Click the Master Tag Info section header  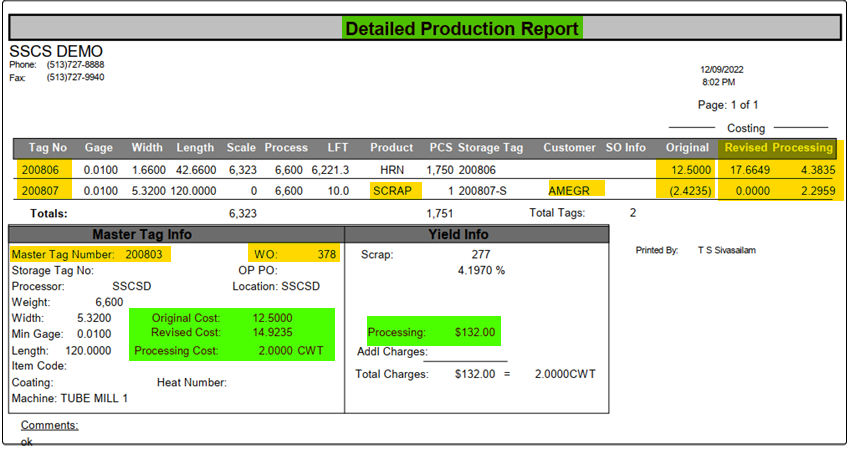click(x=142, y=234)
